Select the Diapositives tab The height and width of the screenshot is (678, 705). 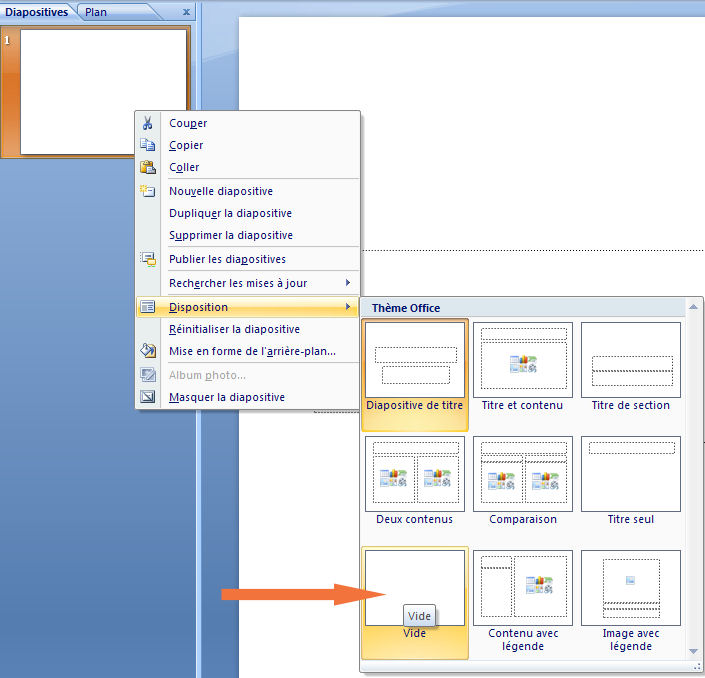36,12
